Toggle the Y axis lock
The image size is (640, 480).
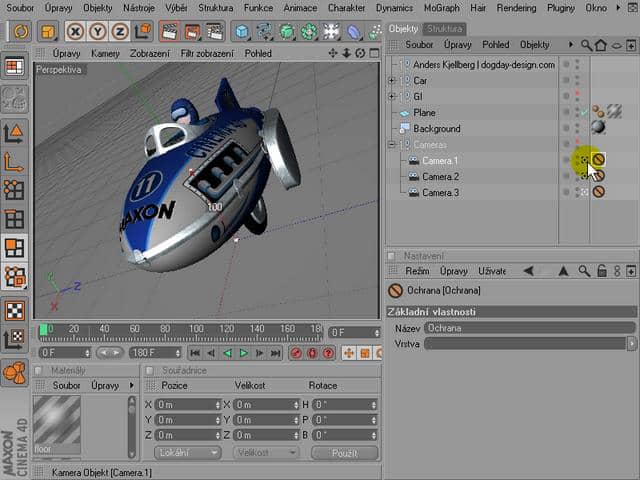click(x=98, y=31)
